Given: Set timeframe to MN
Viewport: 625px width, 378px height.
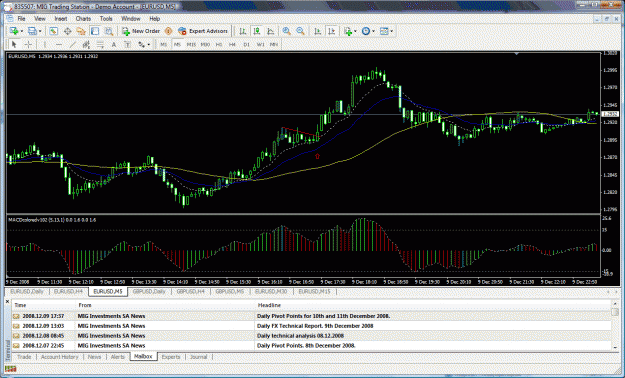Looking at the screenshot, I should 274,45.
